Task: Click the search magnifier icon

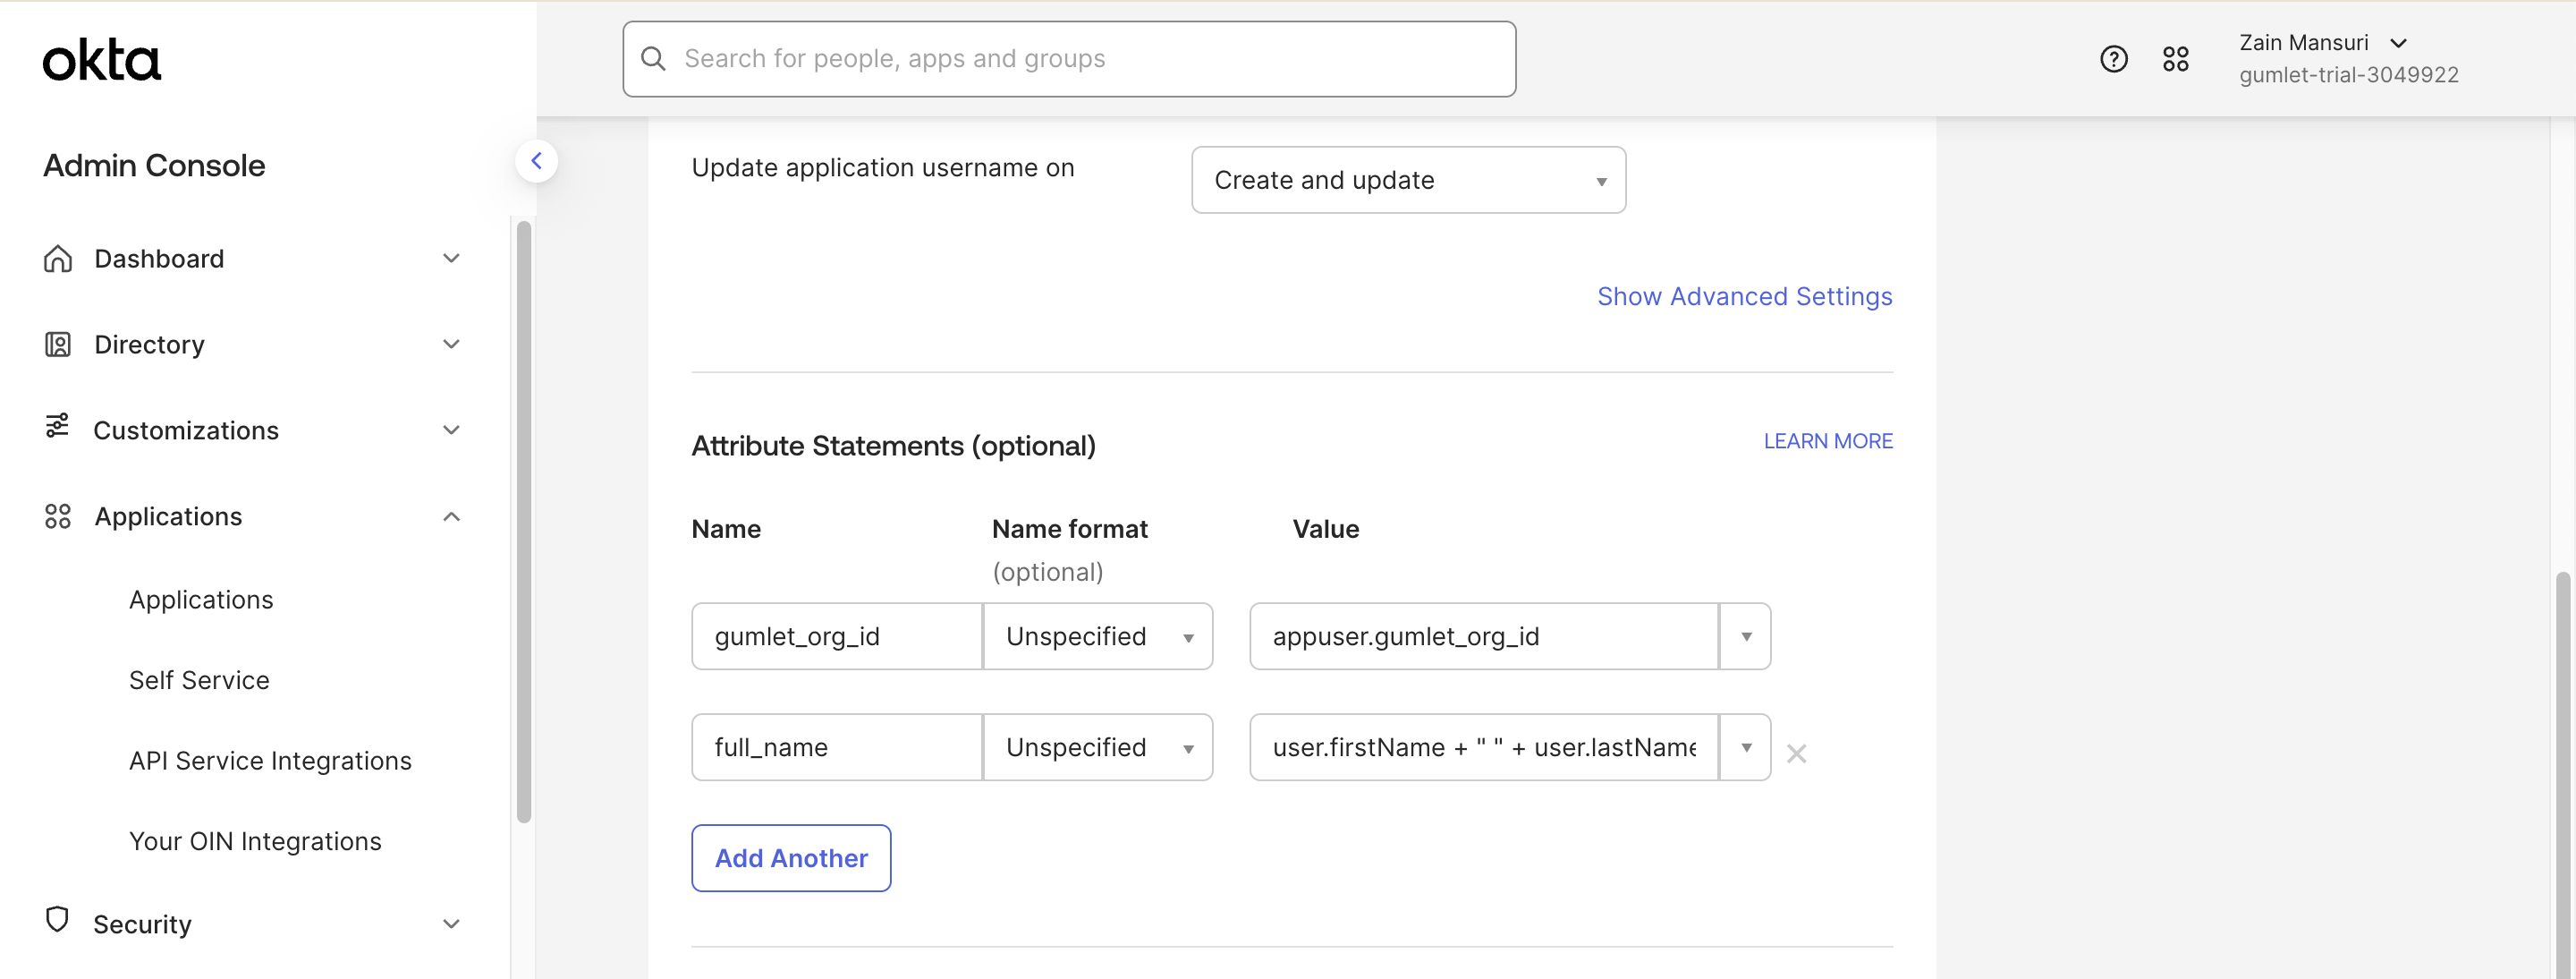Action: click(653, 59)
